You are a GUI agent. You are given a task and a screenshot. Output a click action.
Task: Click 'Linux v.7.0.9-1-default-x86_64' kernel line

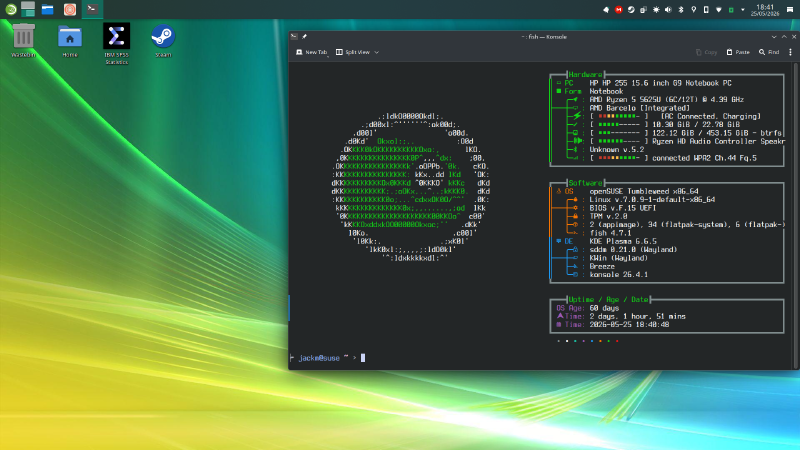(x=652, y=199)
